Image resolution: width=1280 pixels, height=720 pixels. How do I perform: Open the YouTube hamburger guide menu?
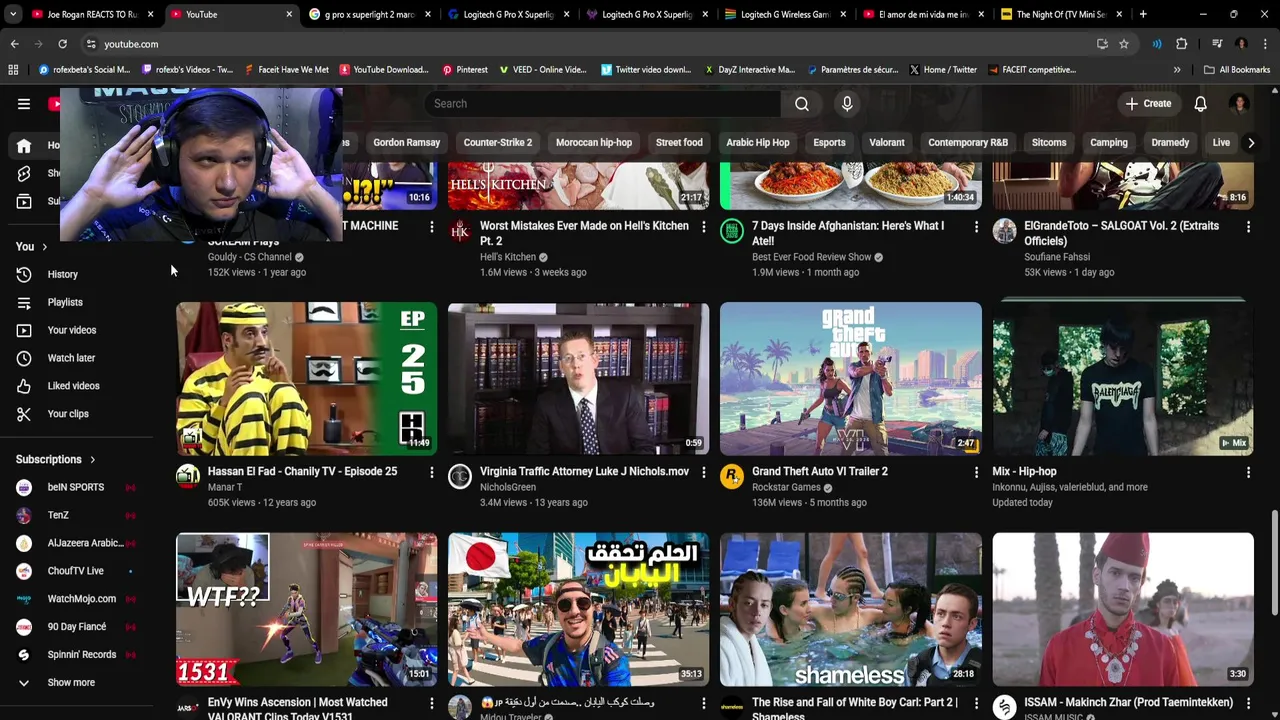pos(23,103)
